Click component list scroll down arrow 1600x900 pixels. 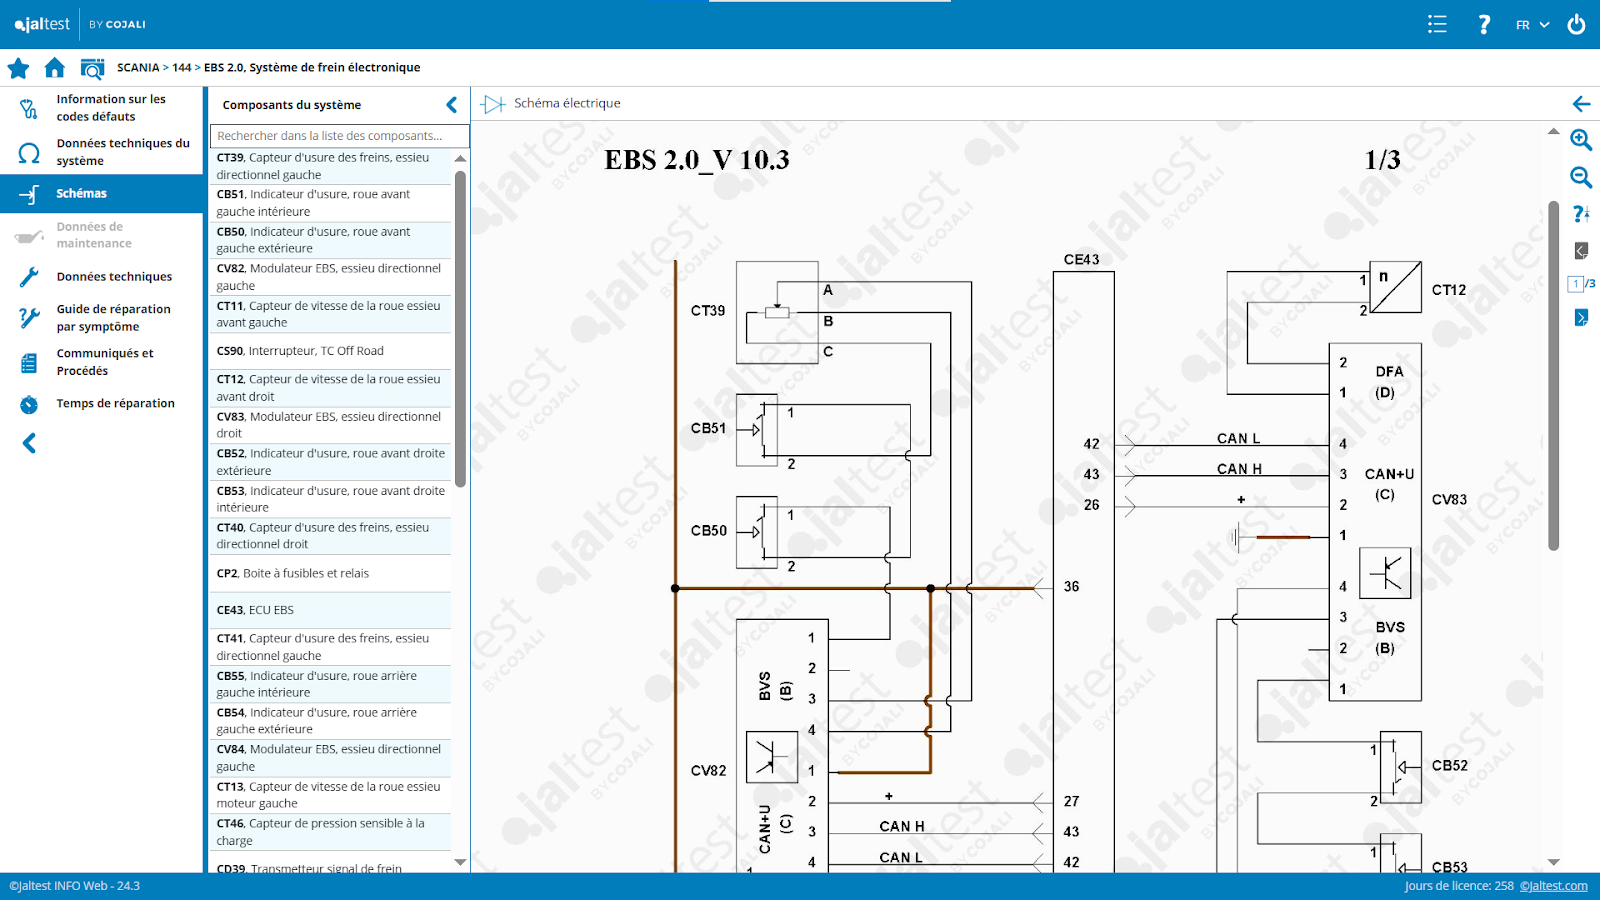click(461, 862)
